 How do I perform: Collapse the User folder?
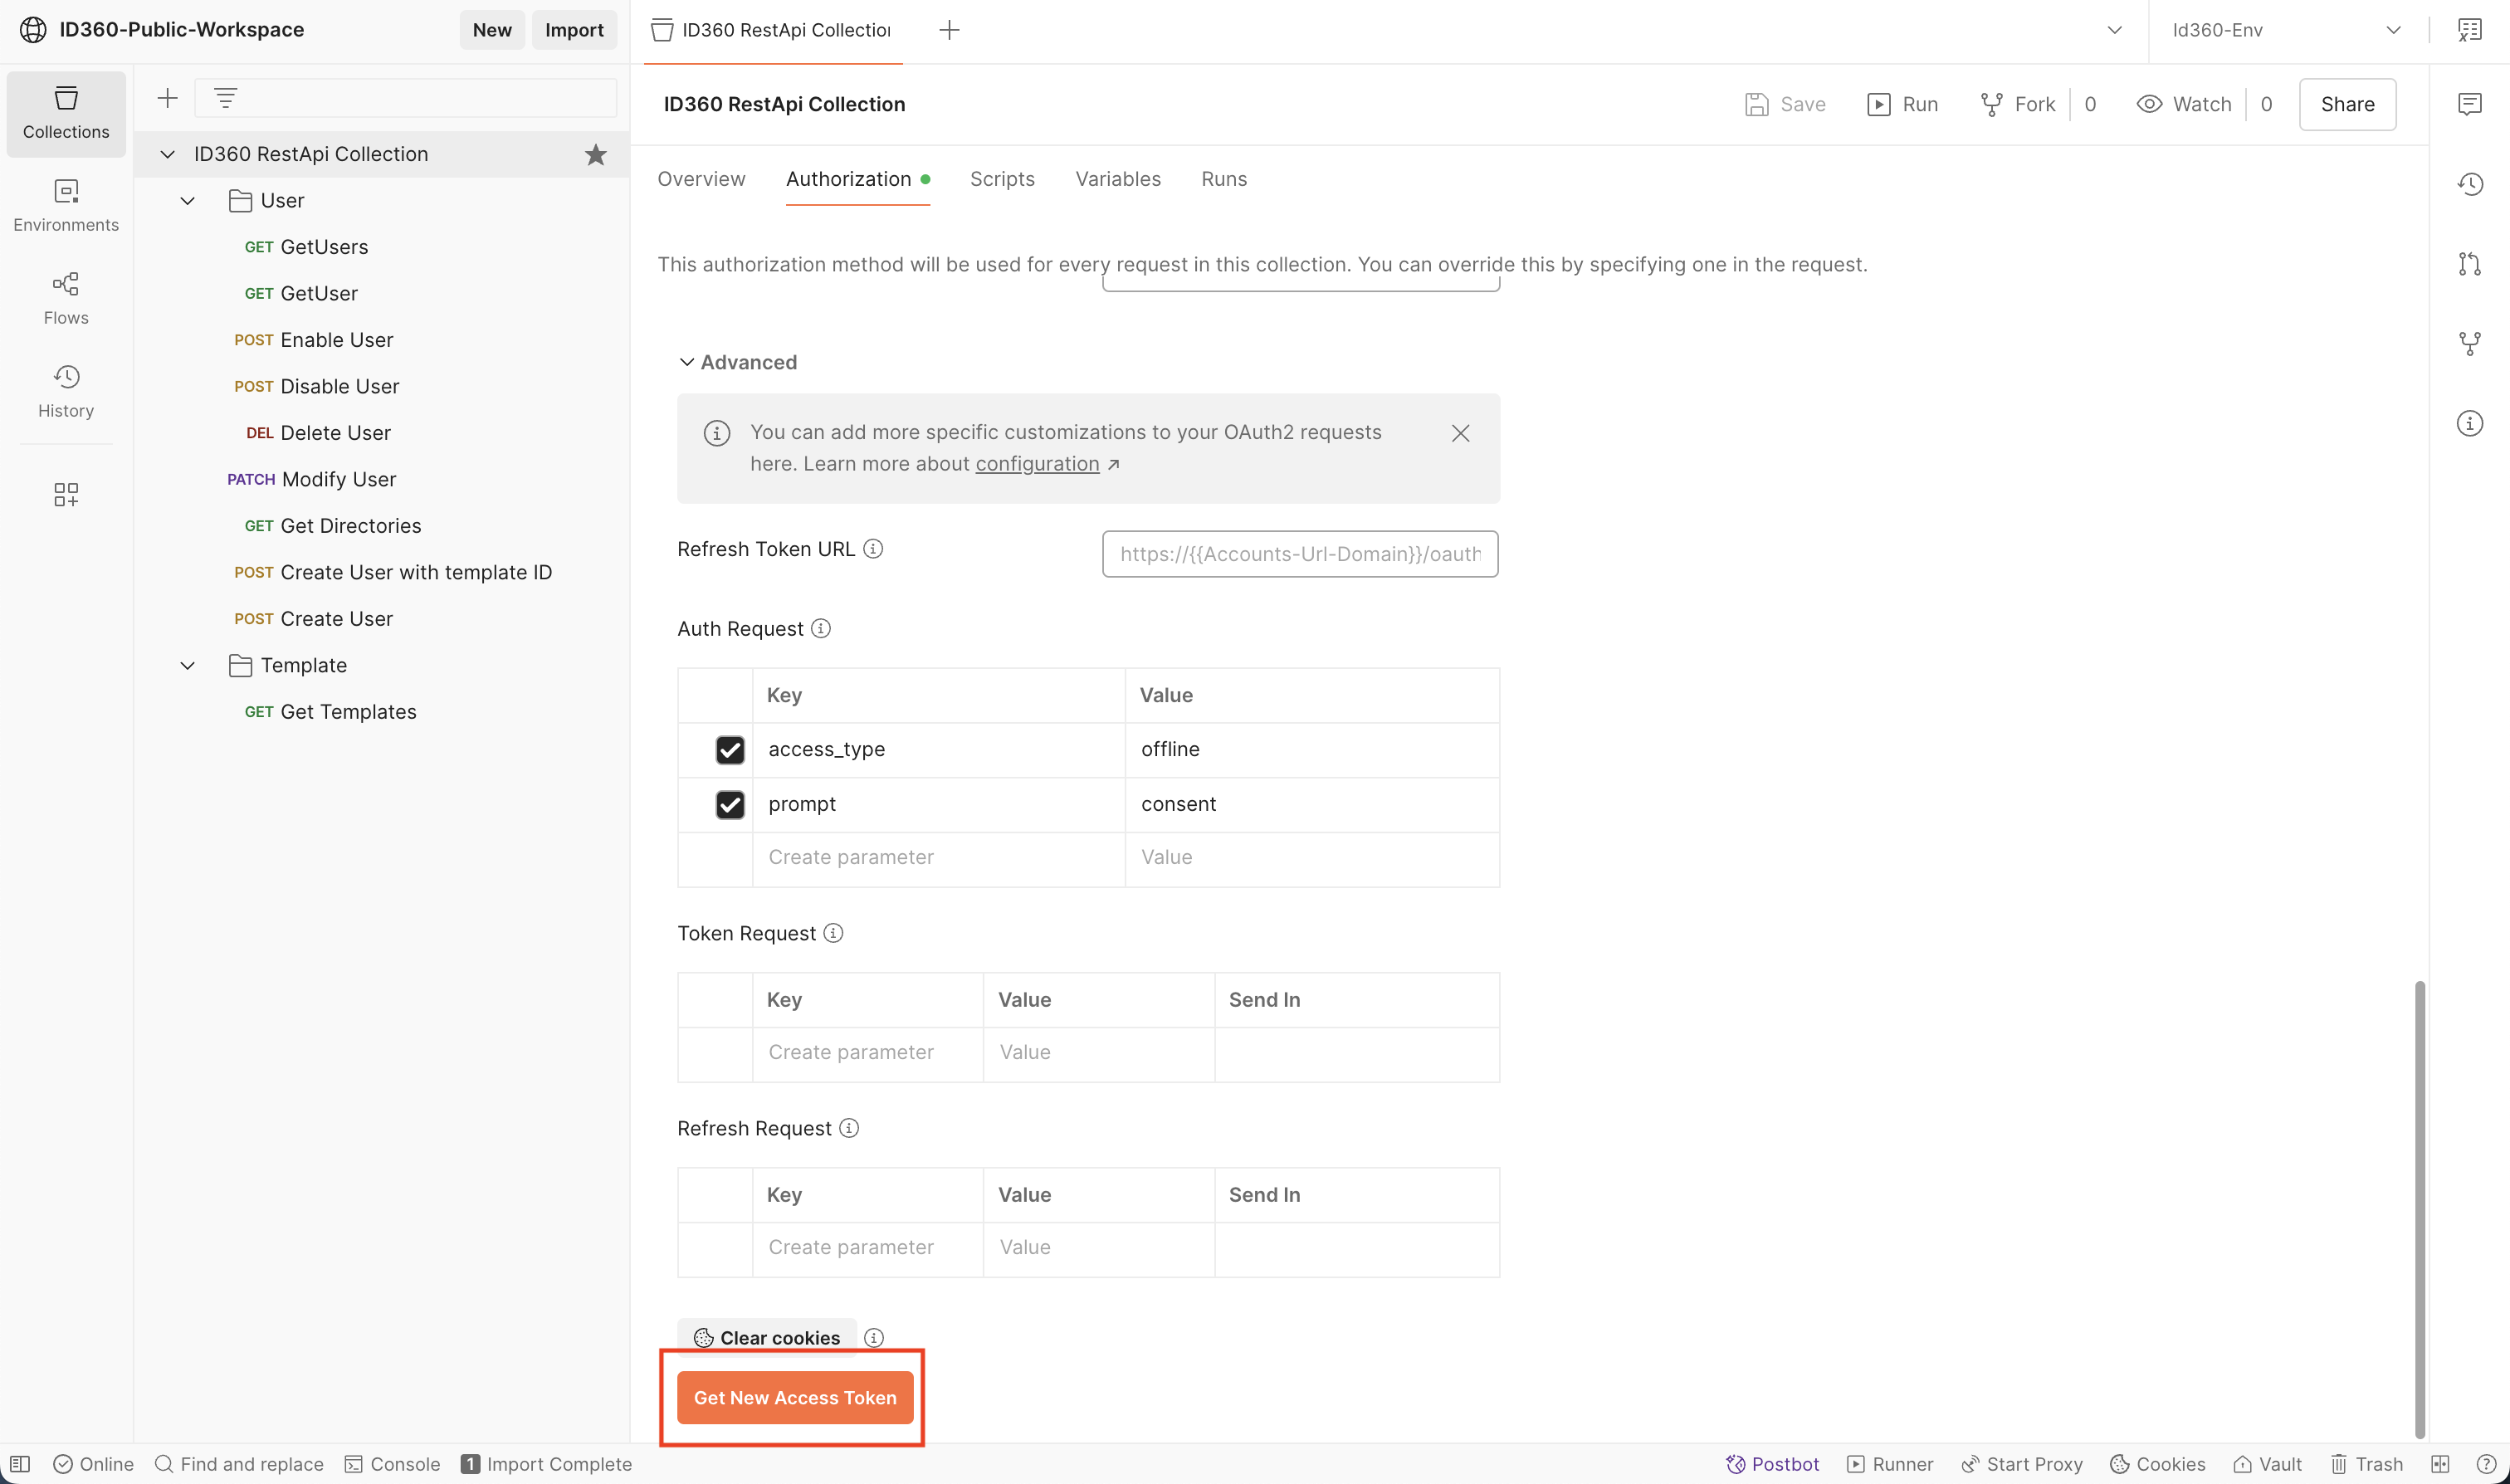tap(187, 201)
